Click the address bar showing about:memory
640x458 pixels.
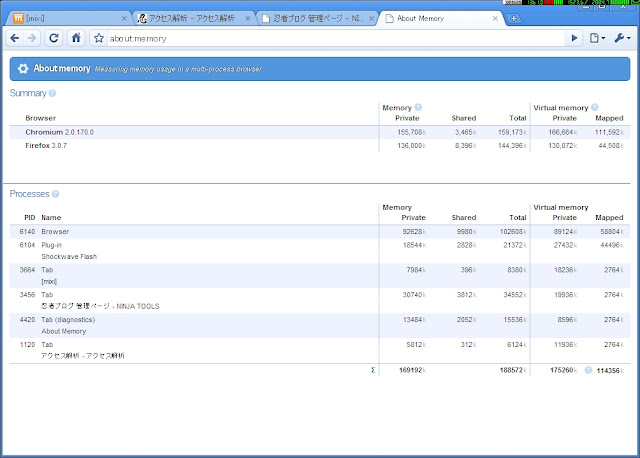(x=330, y=38)
